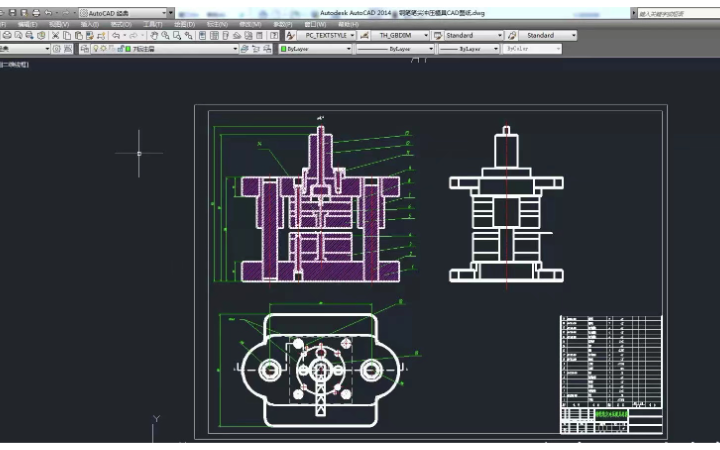Screen dimensions: 720x450
Task: Toggle the layer lock padlock icon
Action: [120, 49]
